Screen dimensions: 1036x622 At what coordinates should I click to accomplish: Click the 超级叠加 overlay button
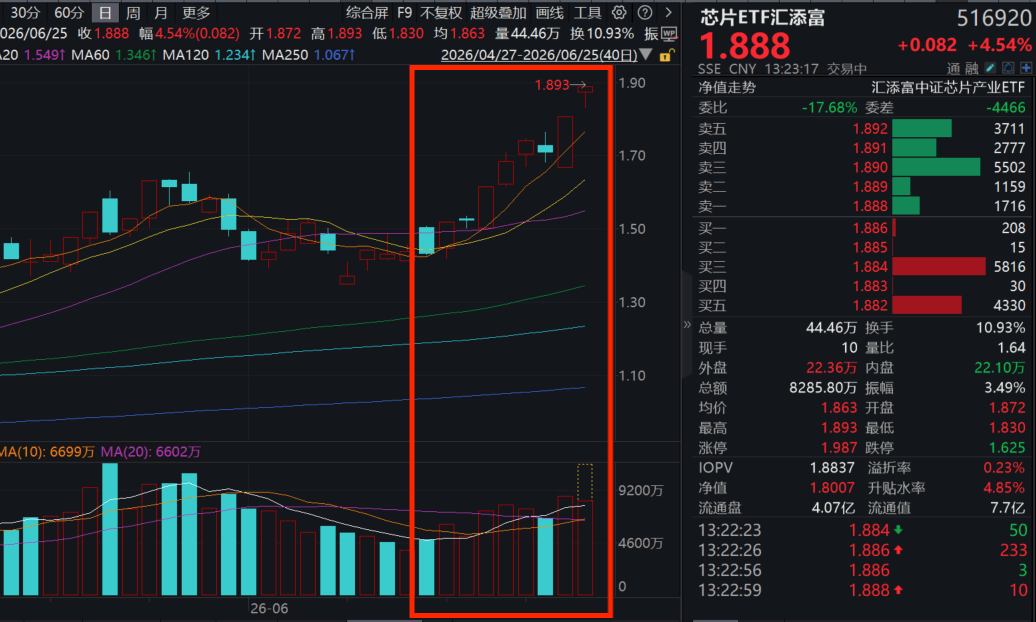(498, 13)
